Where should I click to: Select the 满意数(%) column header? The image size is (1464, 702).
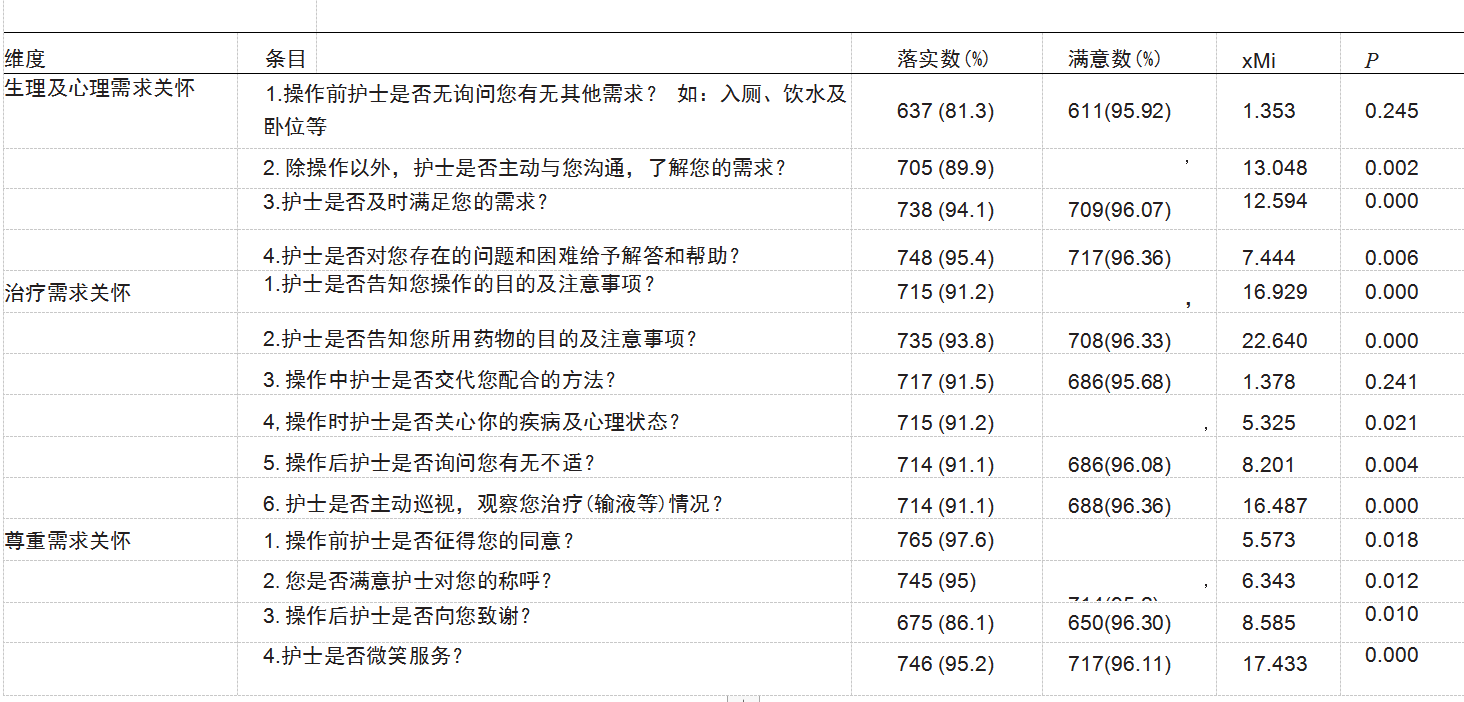[x=1114, y=59]
